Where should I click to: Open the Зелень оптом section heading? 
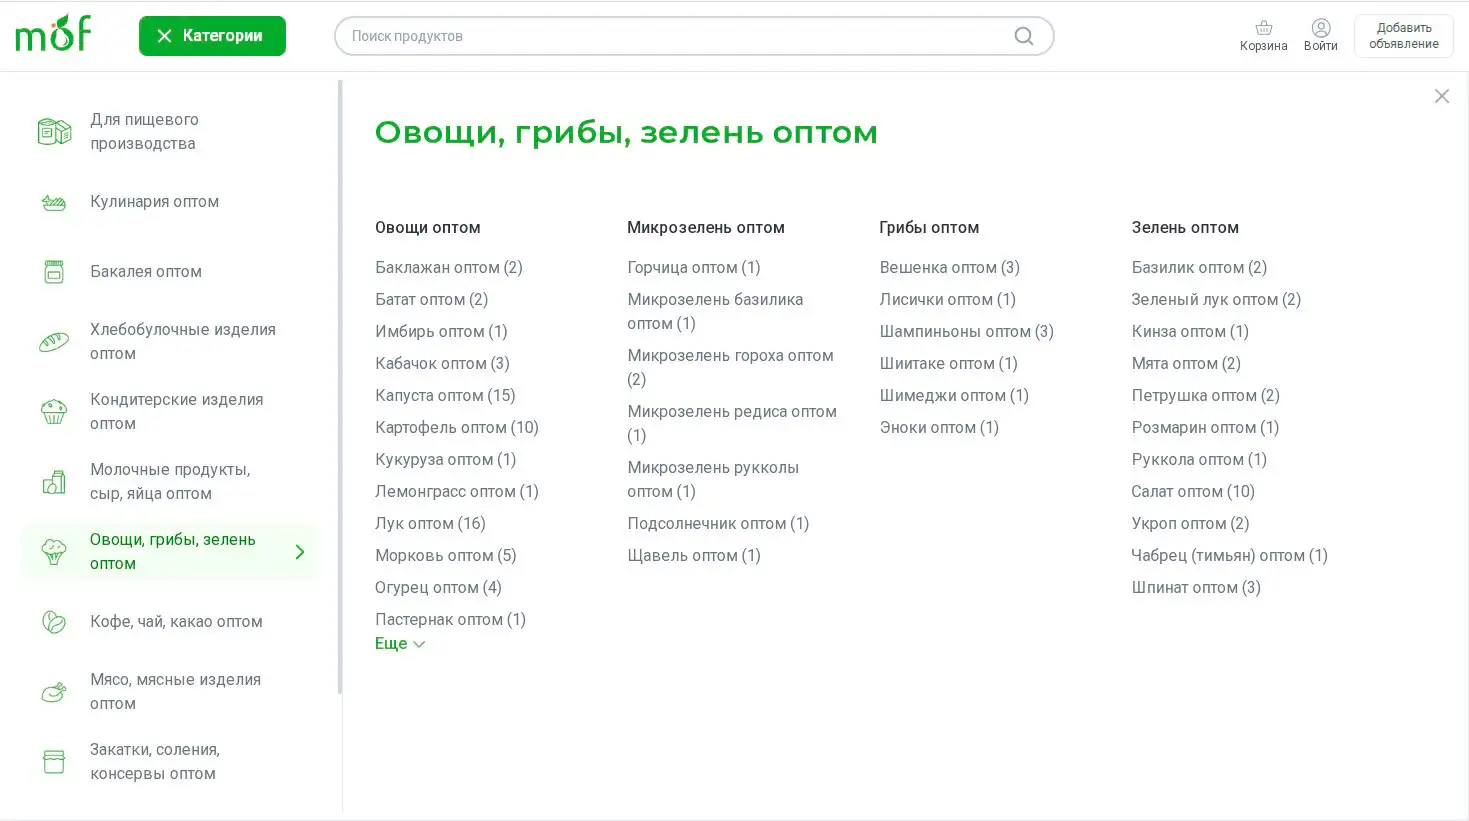pos(1185,227)
